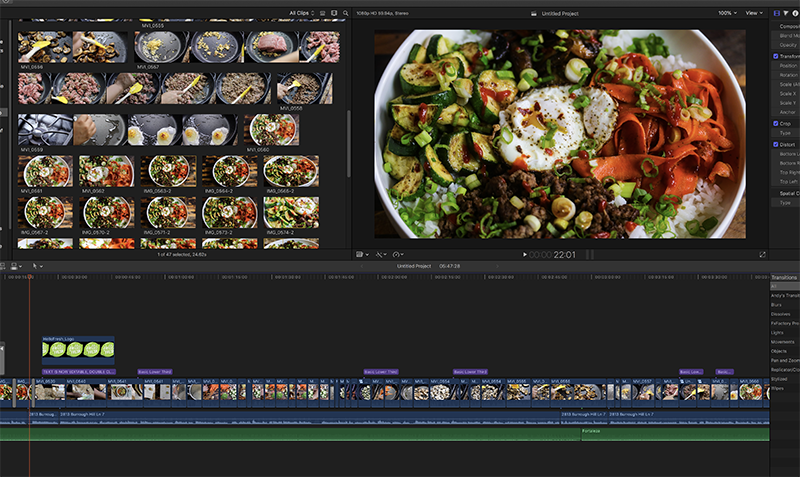Click the timeline left edge sidebar handle
The image size is (800, 477).
click(2, 358)
